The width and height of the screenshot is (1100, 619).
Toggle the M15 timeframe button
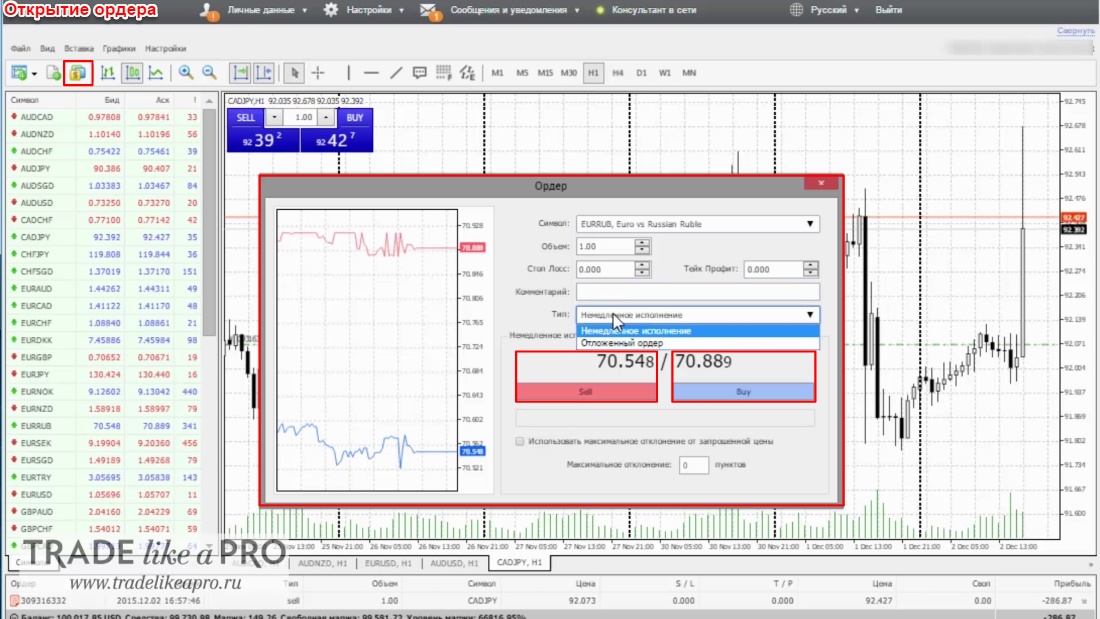(x=545, y=73)
